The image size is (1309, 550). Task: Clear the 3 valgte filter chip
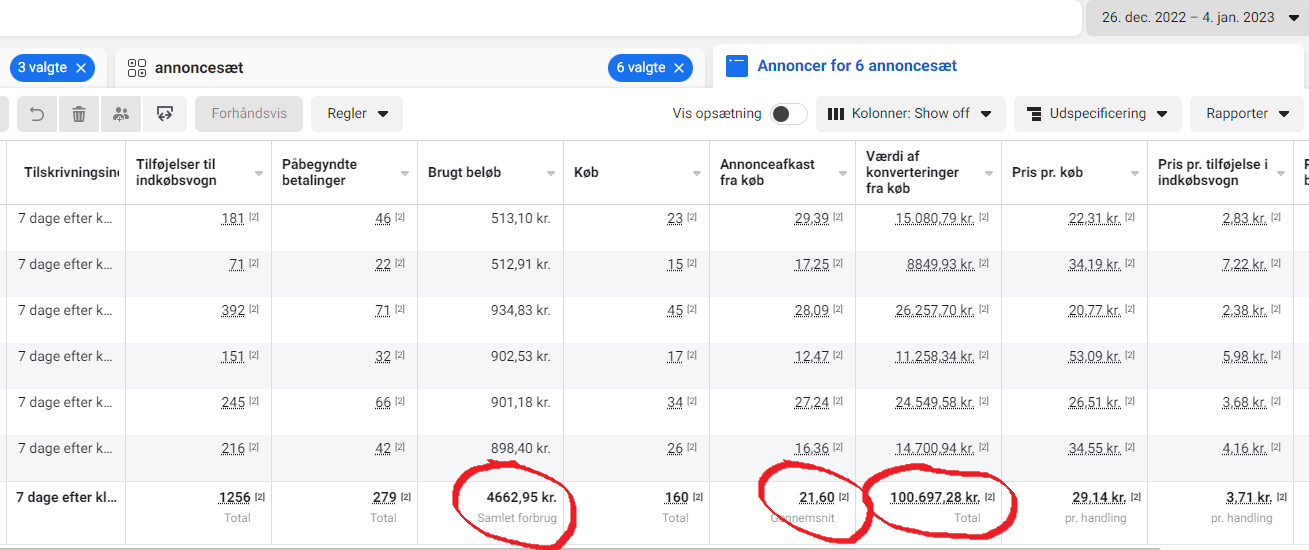click(81, 68)
